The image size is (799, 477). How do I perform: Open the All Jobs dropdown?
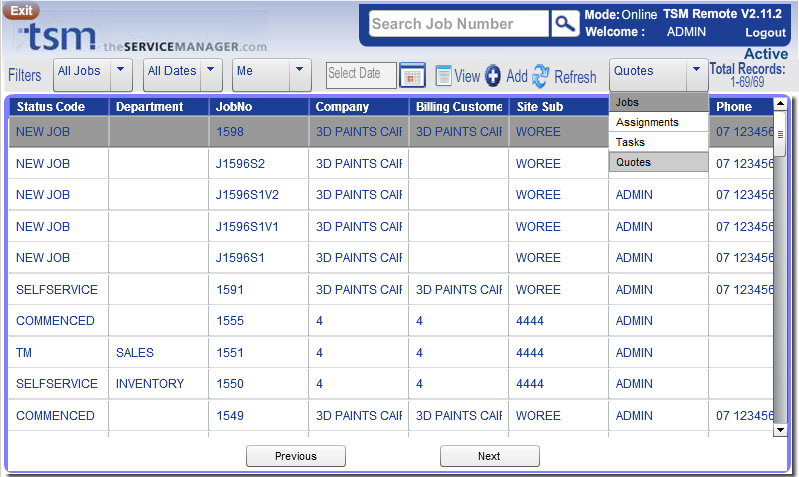(93, 74)
